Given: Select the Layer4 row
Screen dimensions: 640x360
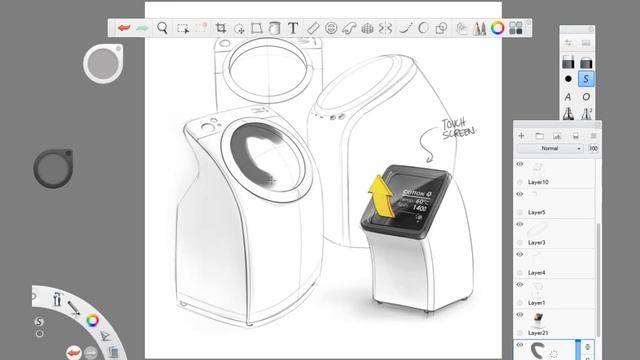Looking at the screenshot, I should (554, 264).
